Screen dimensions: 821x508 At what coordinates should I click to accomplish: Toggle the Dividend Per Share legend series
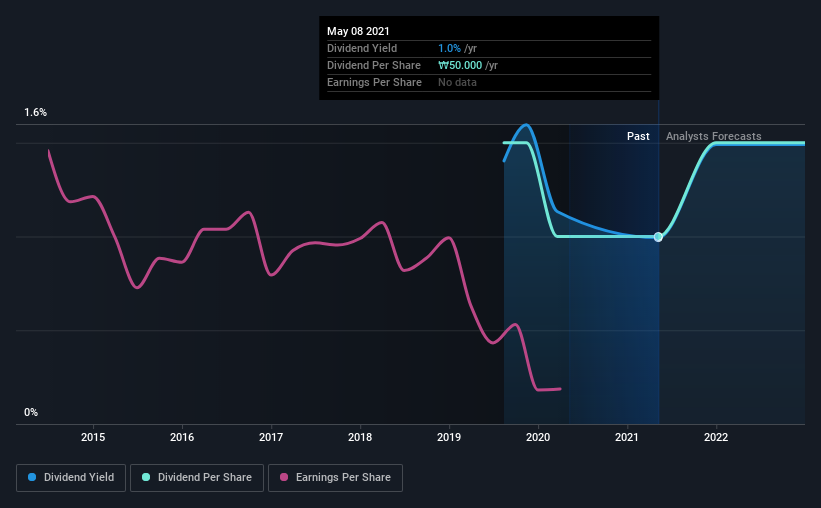point(197,478)
